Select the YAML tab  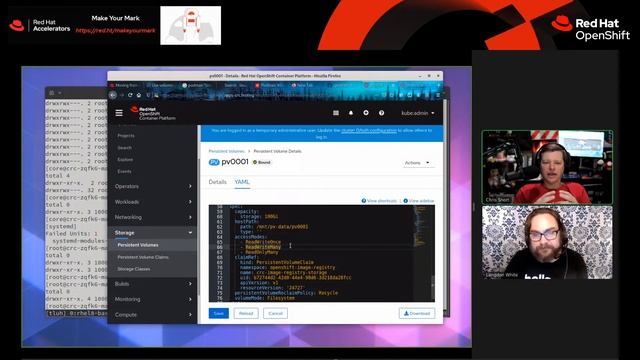click(242, 182)
